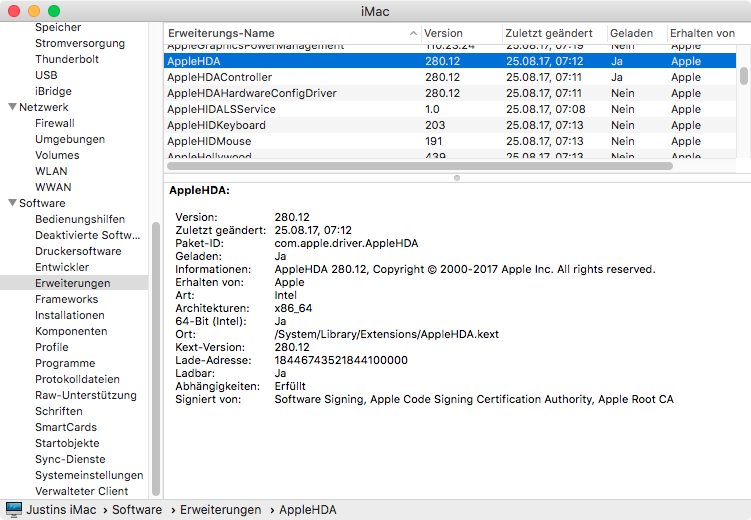This screenshot has height=520, width=751.
Task: Collapse the Netzwerk section triangle
Action: (11, 107)
